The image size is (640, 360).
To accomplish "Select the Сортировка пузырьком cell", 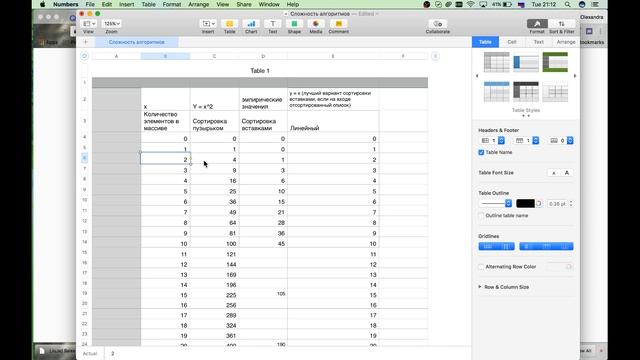I will click(x=214, y=121).
